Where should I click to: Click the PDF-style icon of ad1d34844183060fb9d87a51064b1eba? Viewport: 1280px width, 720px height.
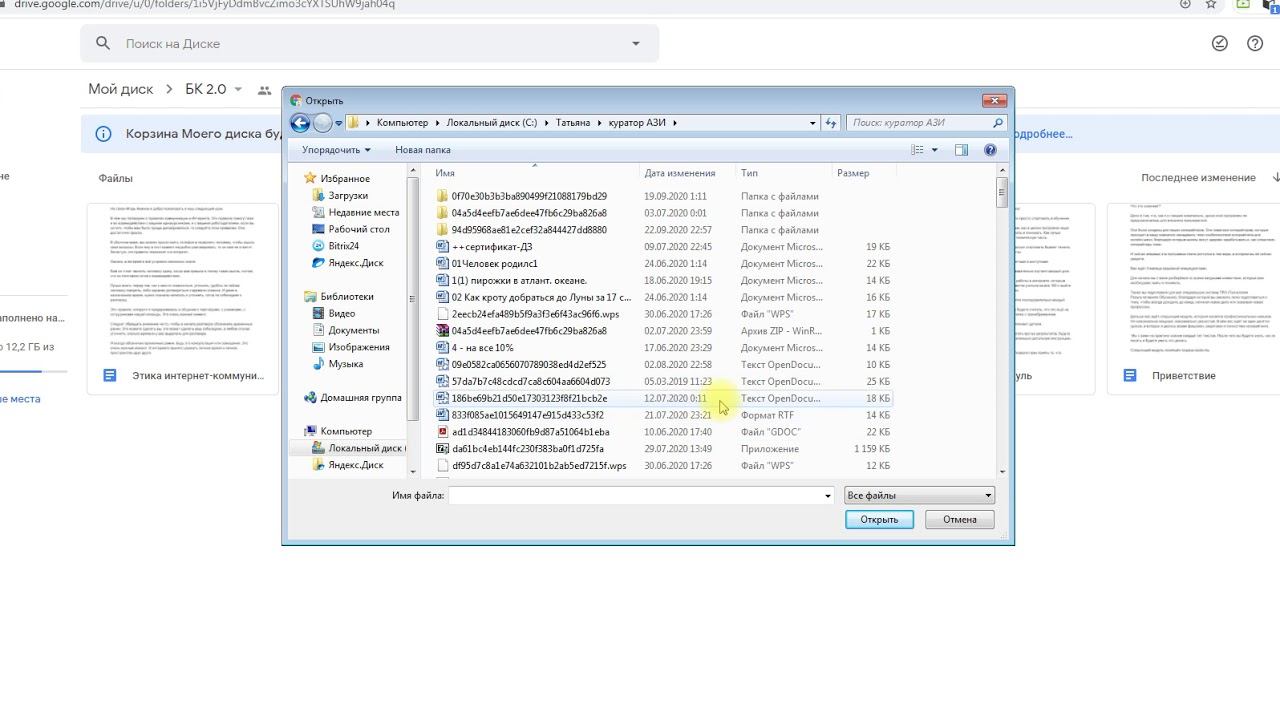click(x=443, y=432)
